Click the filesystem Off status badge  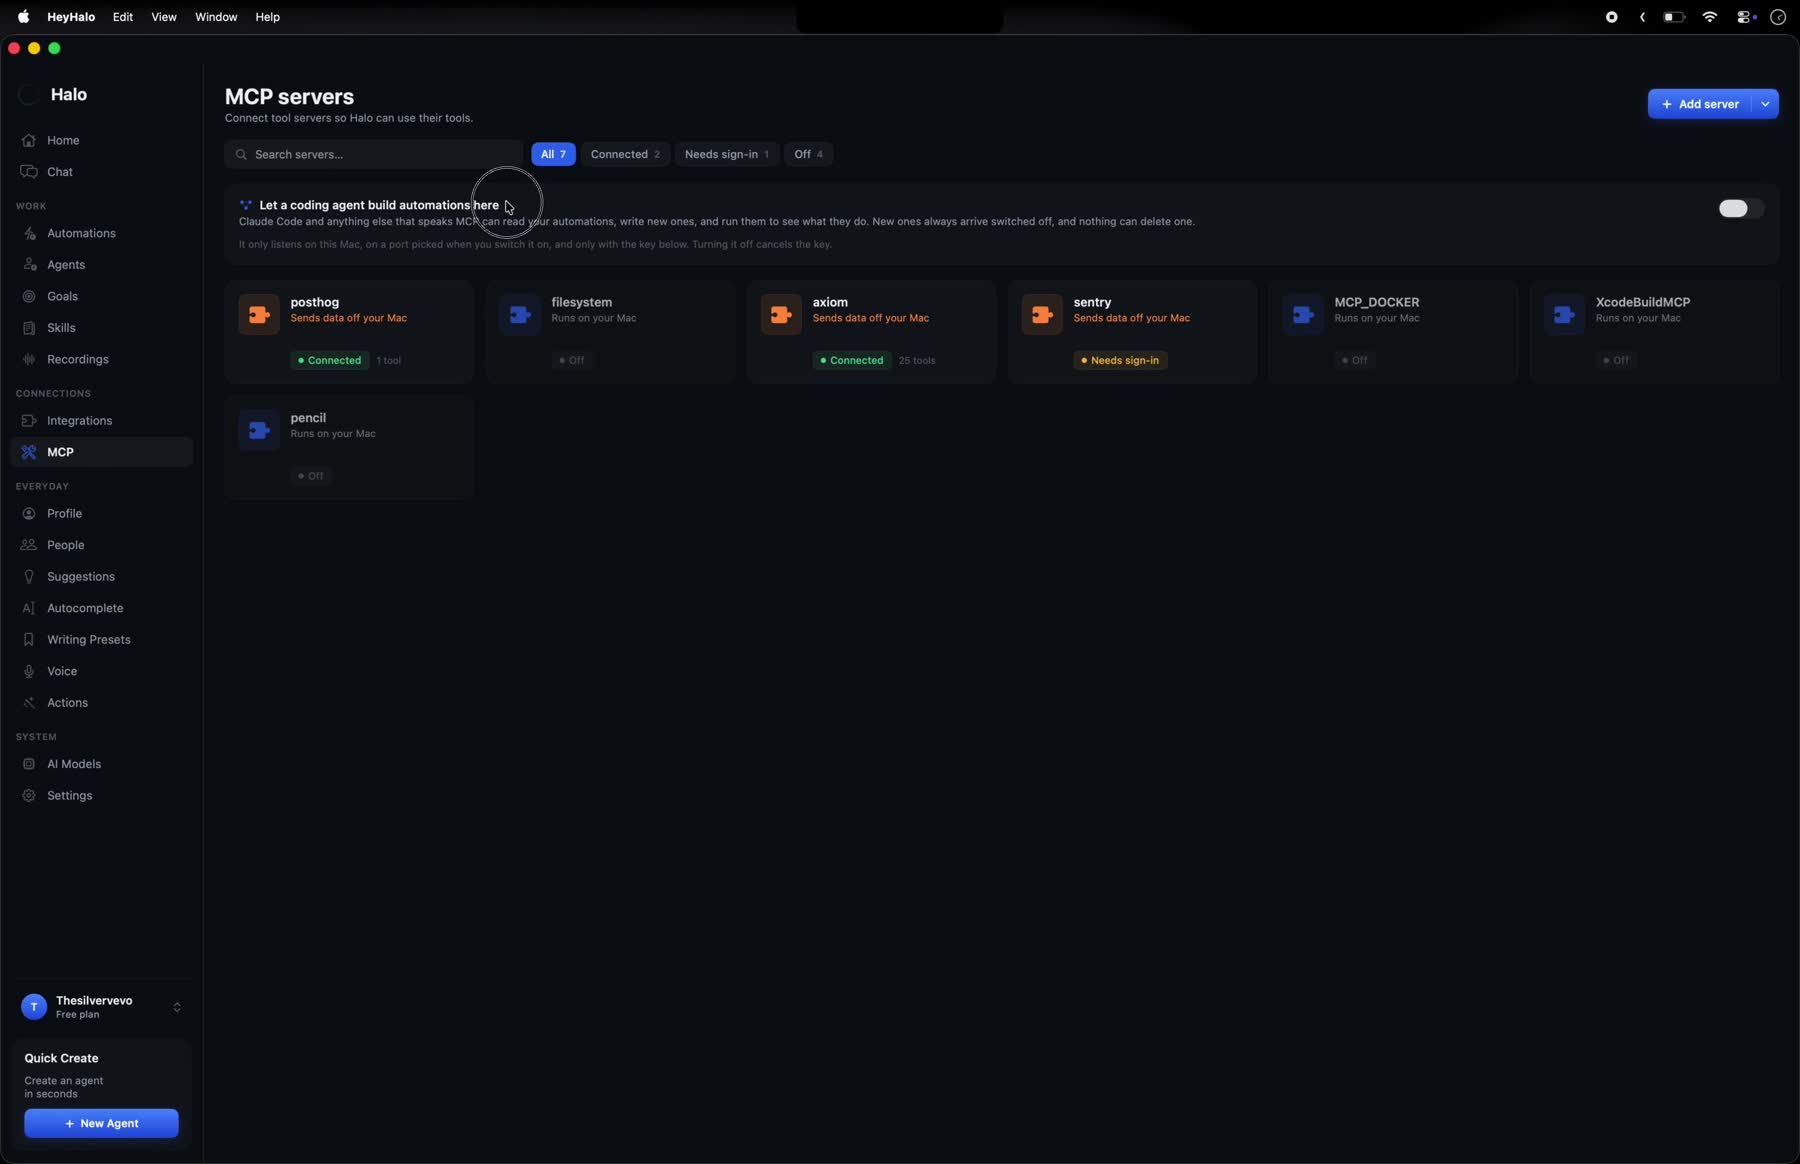[x=572, y=361]
